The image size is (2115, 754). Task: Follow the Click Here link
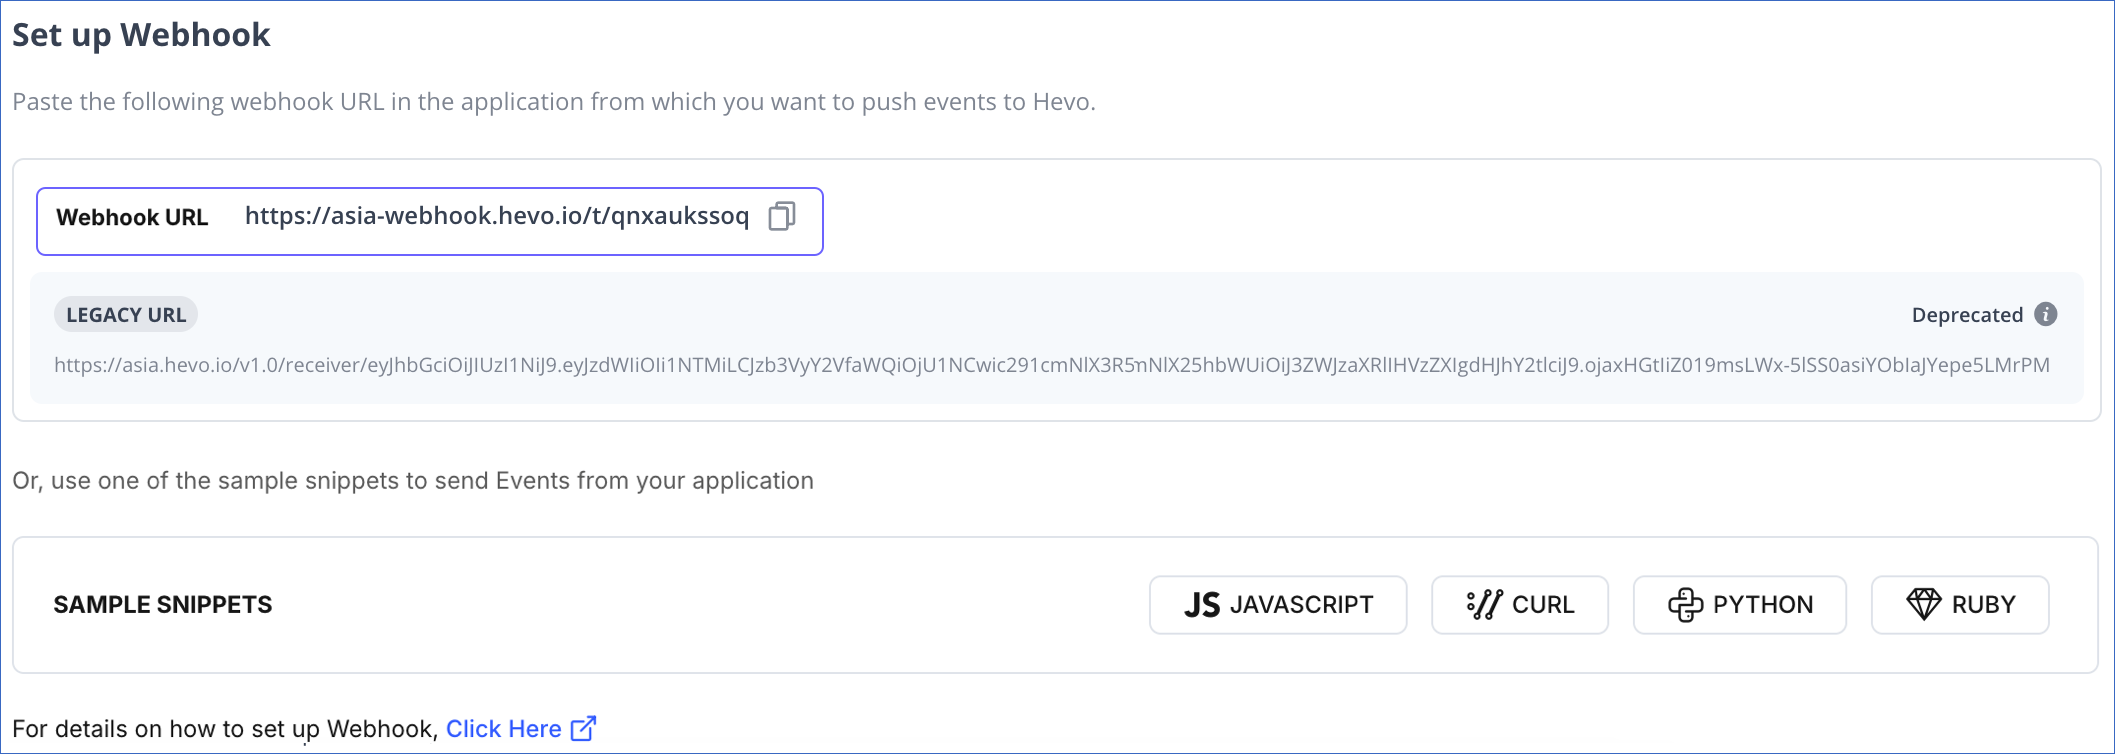click(x=504, y=729)
